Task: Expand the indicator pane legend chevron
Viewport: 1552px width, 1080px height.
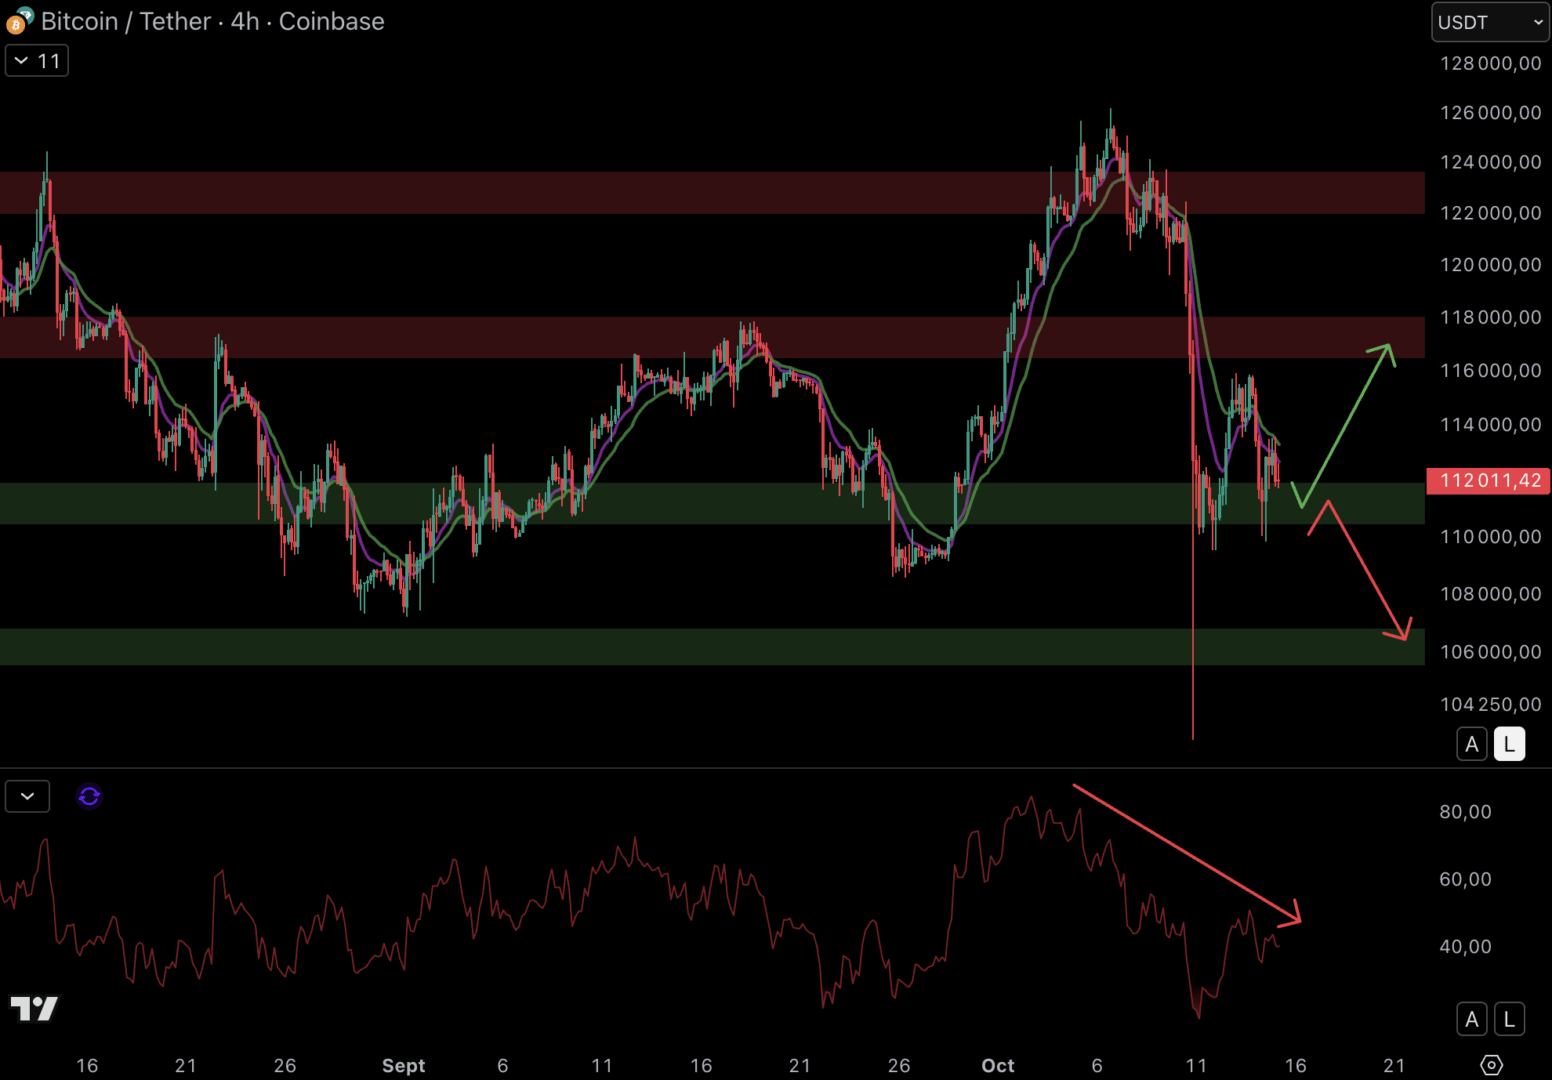Action: (28, 796)
